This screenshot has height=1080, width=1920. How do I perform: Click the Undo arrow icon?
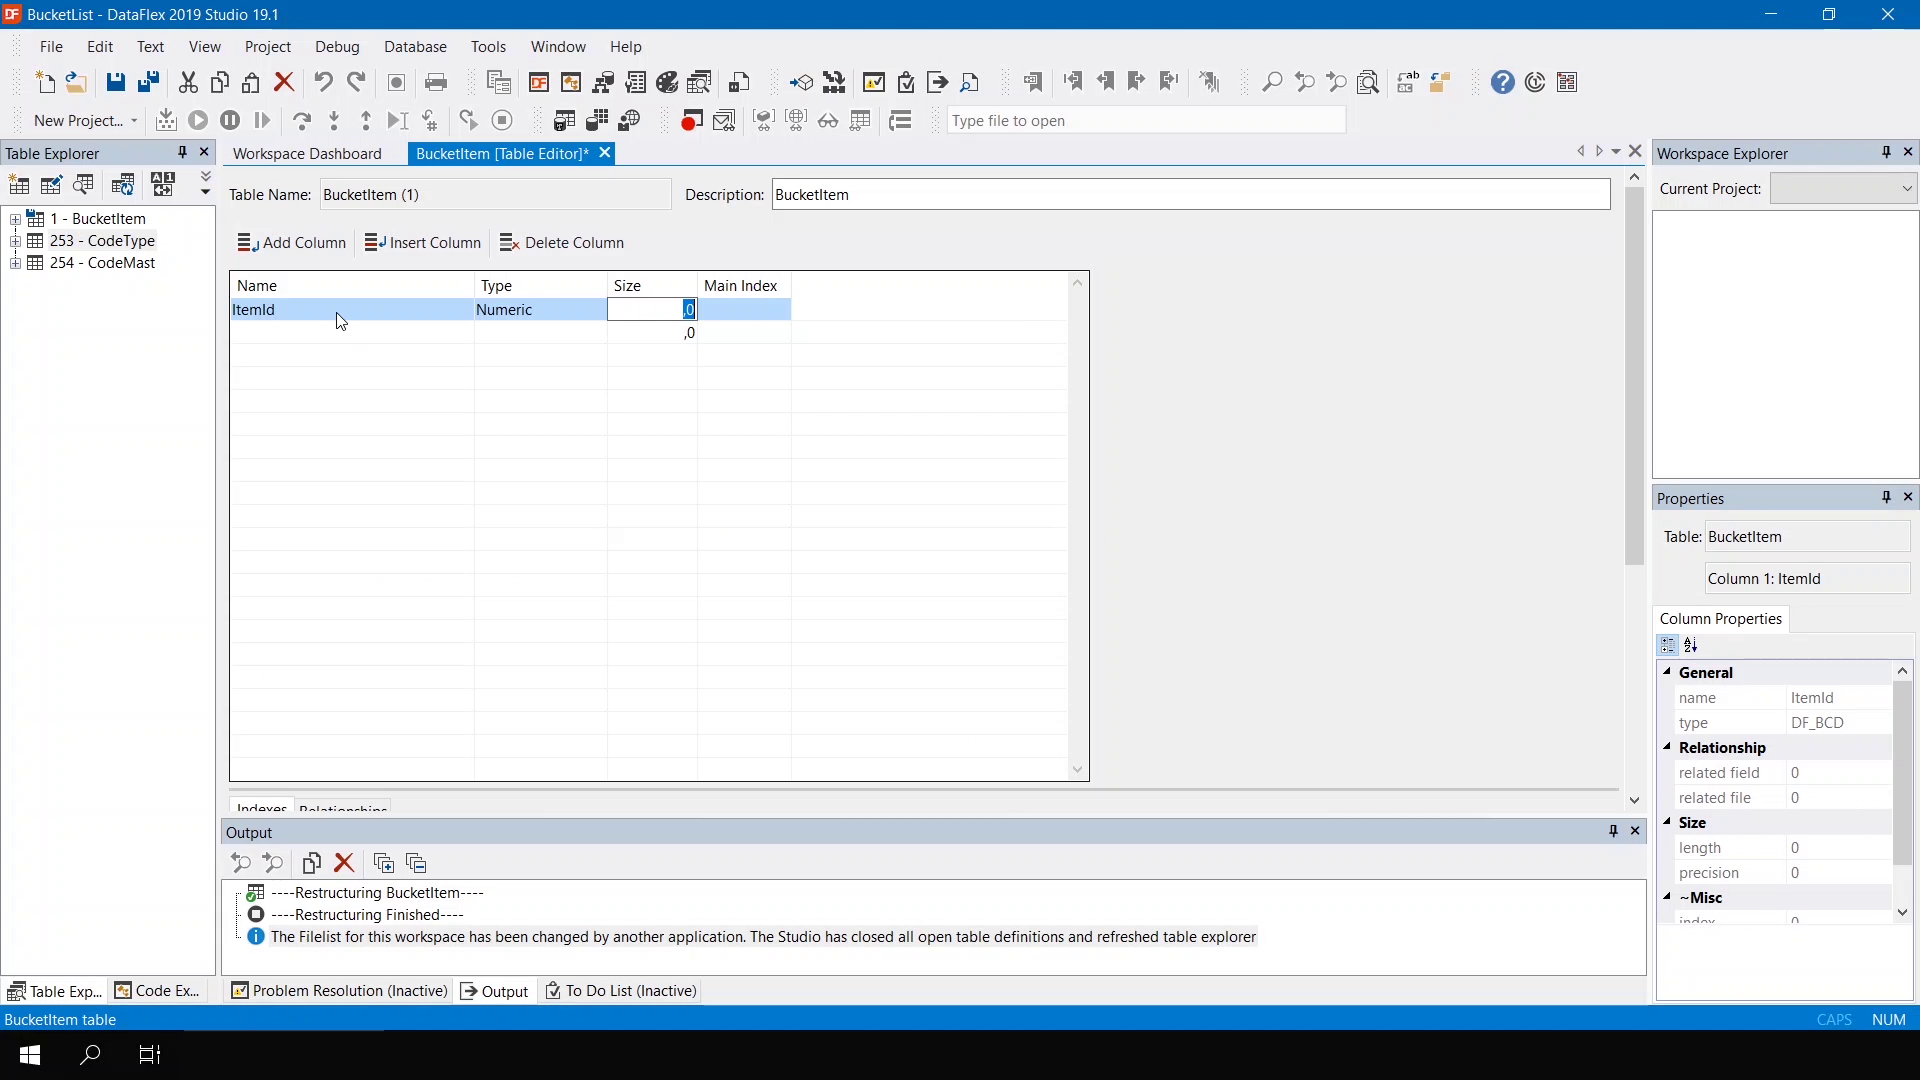pyautogui.click(x=323, y=83)
